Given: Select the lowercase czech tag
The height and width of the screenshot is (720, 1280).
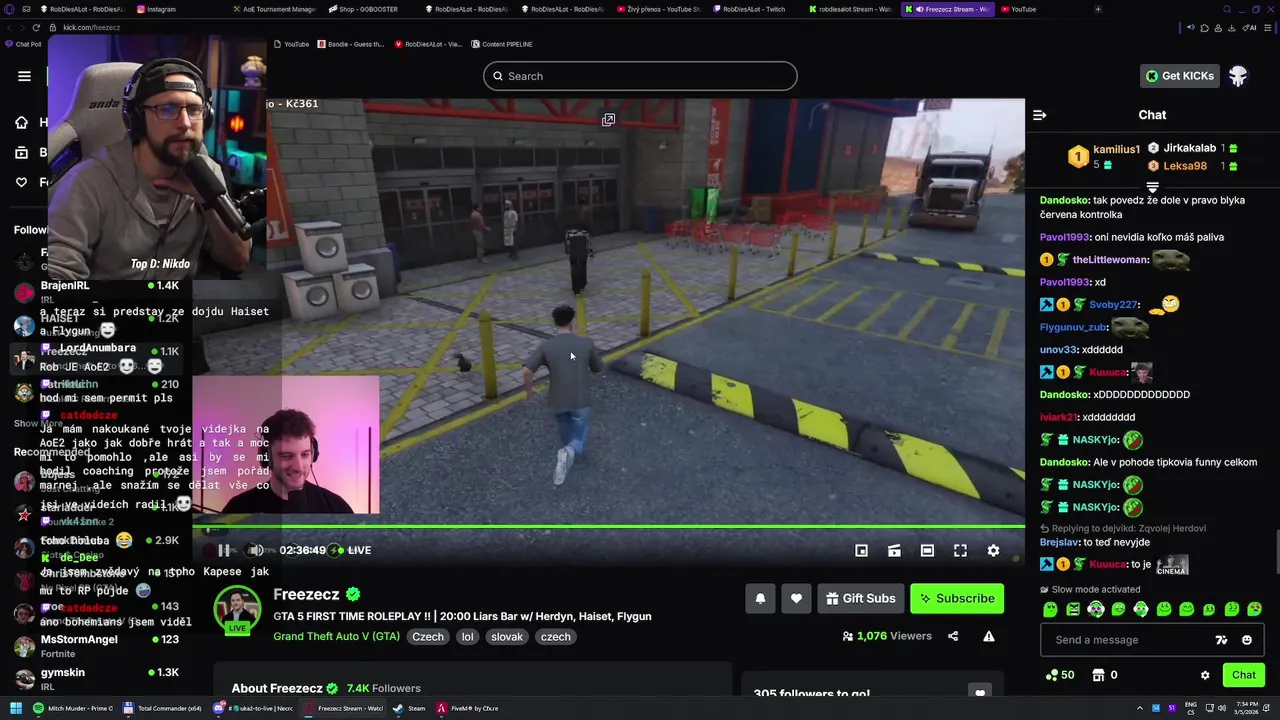Looking at the screenshot, I should (x=555, y=636).
